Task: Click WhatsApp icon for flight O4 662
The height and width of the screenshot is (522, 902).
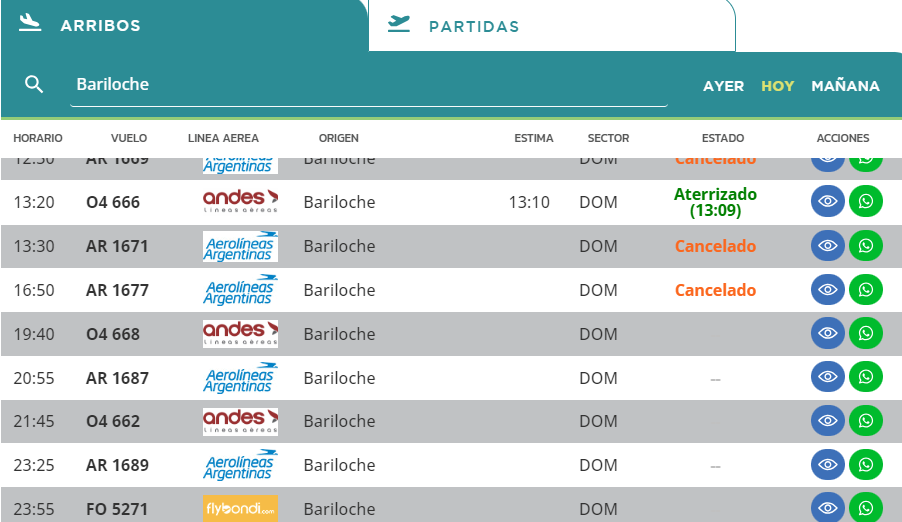Action: pos(865,421)
